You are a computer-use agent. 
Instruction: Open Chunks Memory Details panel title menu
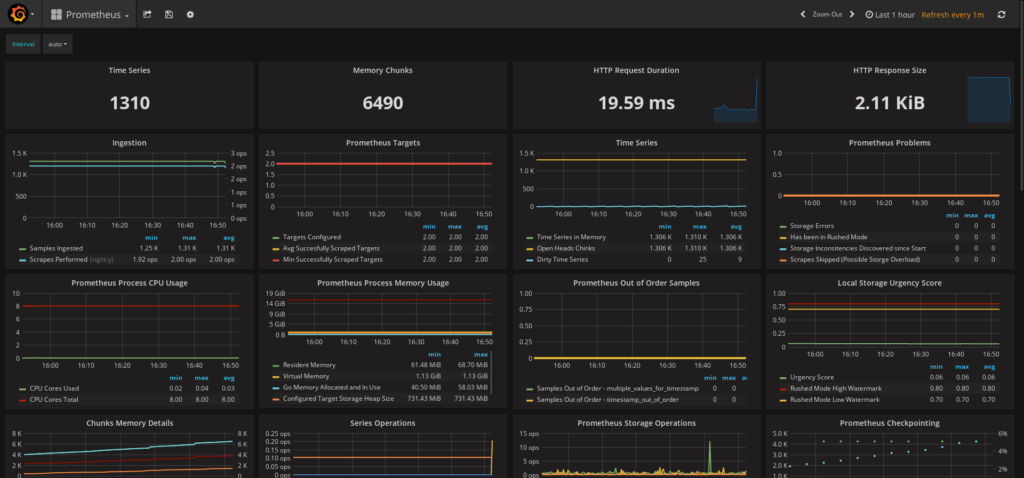coord(129,423)
